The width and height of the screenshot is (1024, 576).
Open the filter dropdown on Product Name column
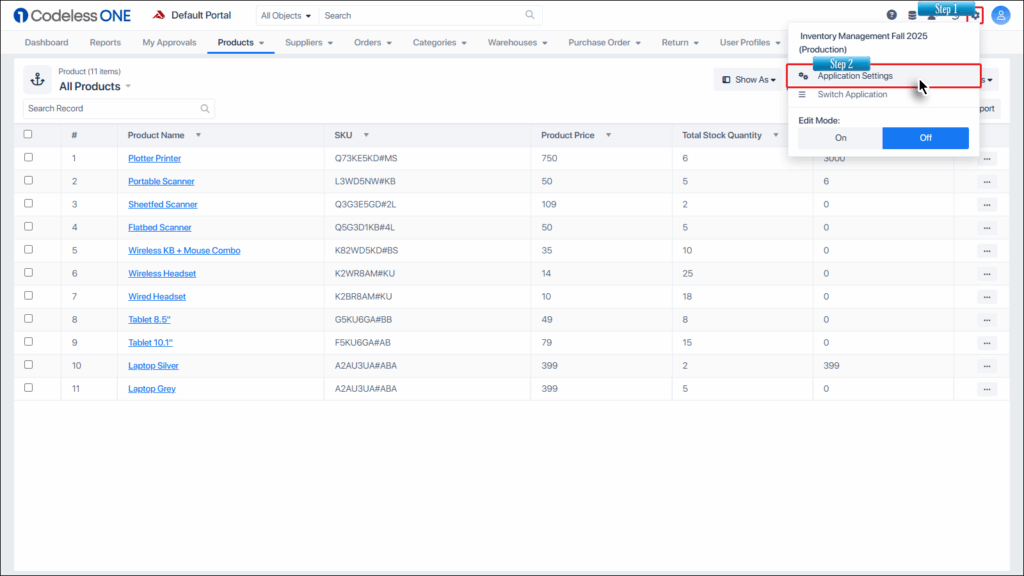[x=199, y=135]
